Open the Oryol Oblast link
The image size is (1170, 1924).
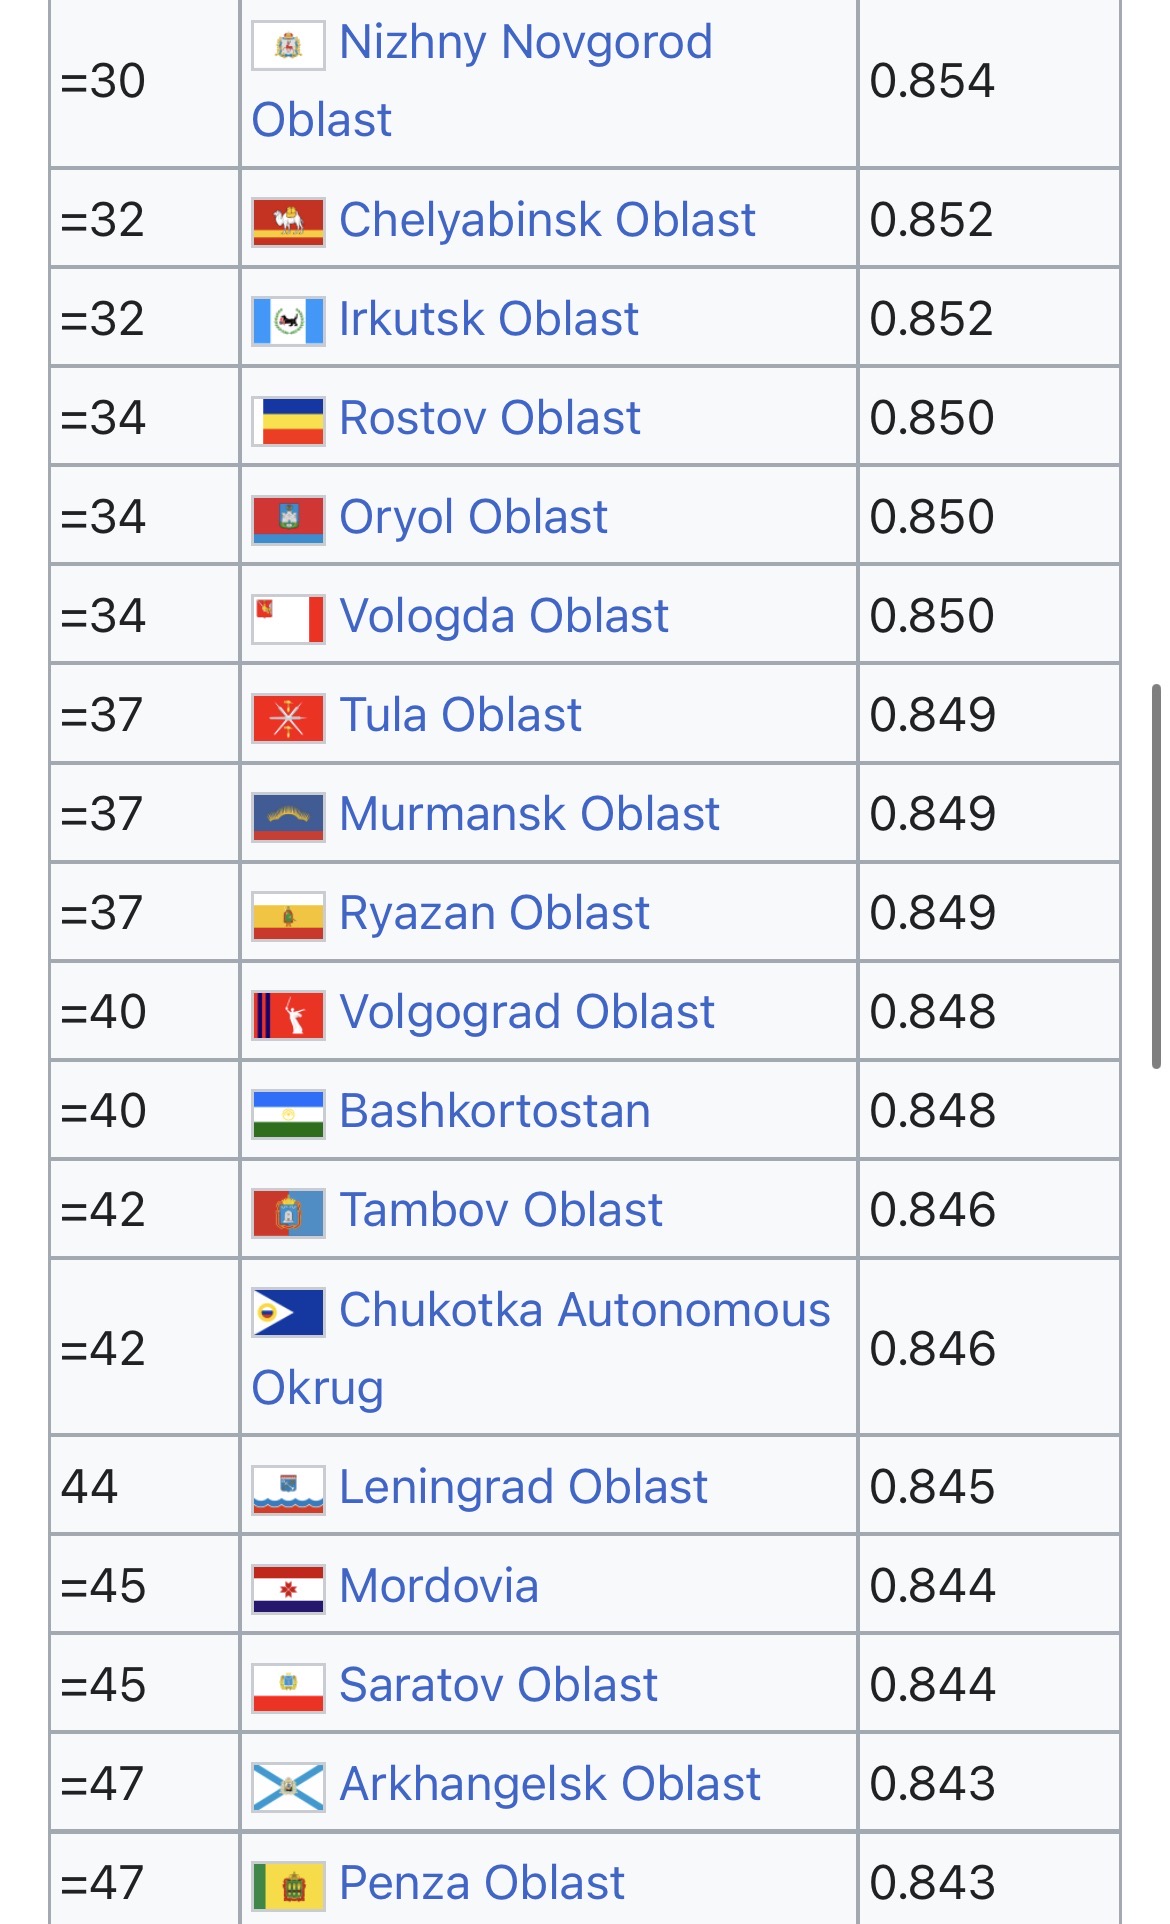tap(473, 518)
